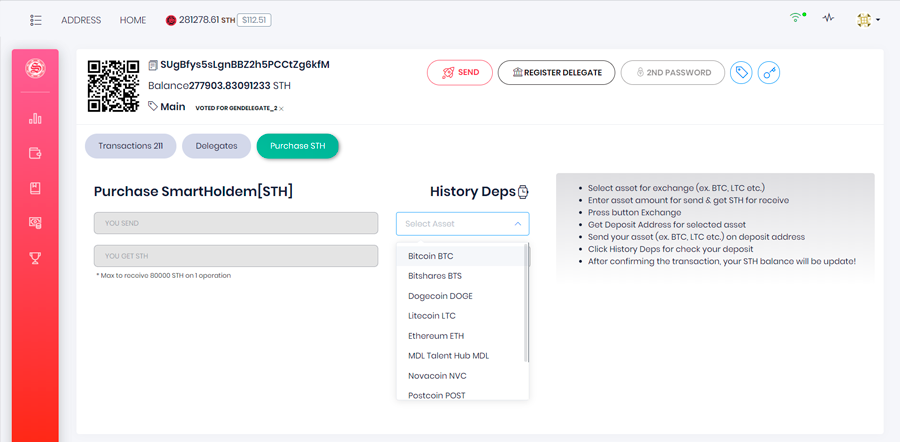Viewport: 900px width, 442px height.
Task: Choose Ethereum ETH from asset list
Action: [x=461, y=336]
